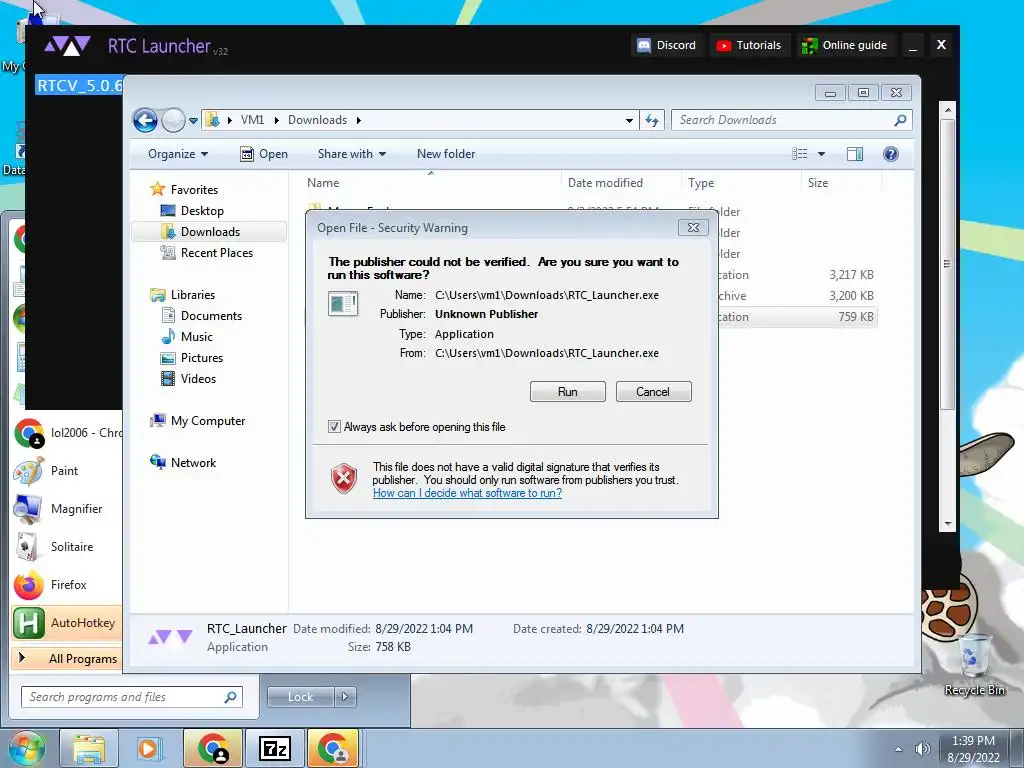
Task: Sort by Type column header
Action: (x=741, y=183)
